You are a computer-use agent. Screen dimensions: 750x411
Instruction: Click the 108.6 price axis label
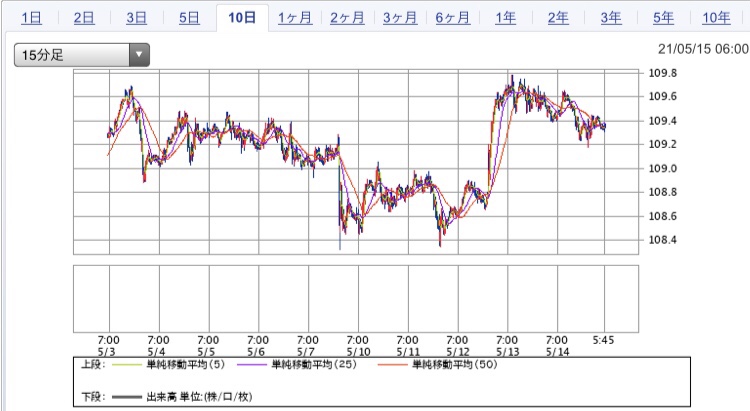[x=662, y=216]
